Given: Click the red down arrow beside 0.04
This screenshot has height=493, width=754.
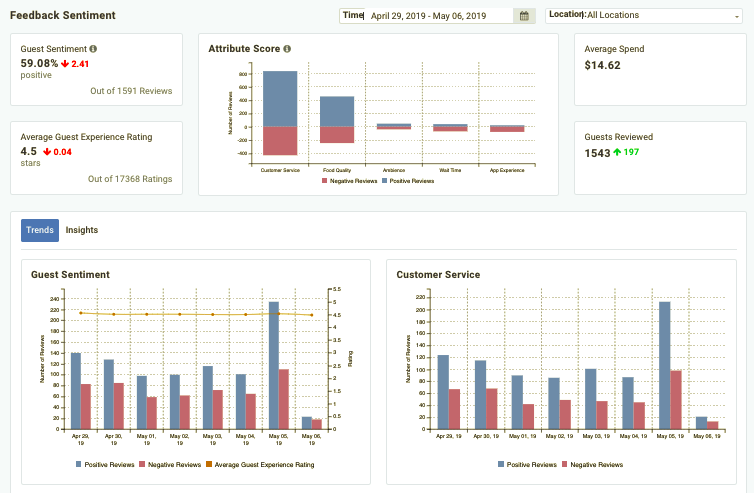Looking at the screenshot, I should 47,152.
